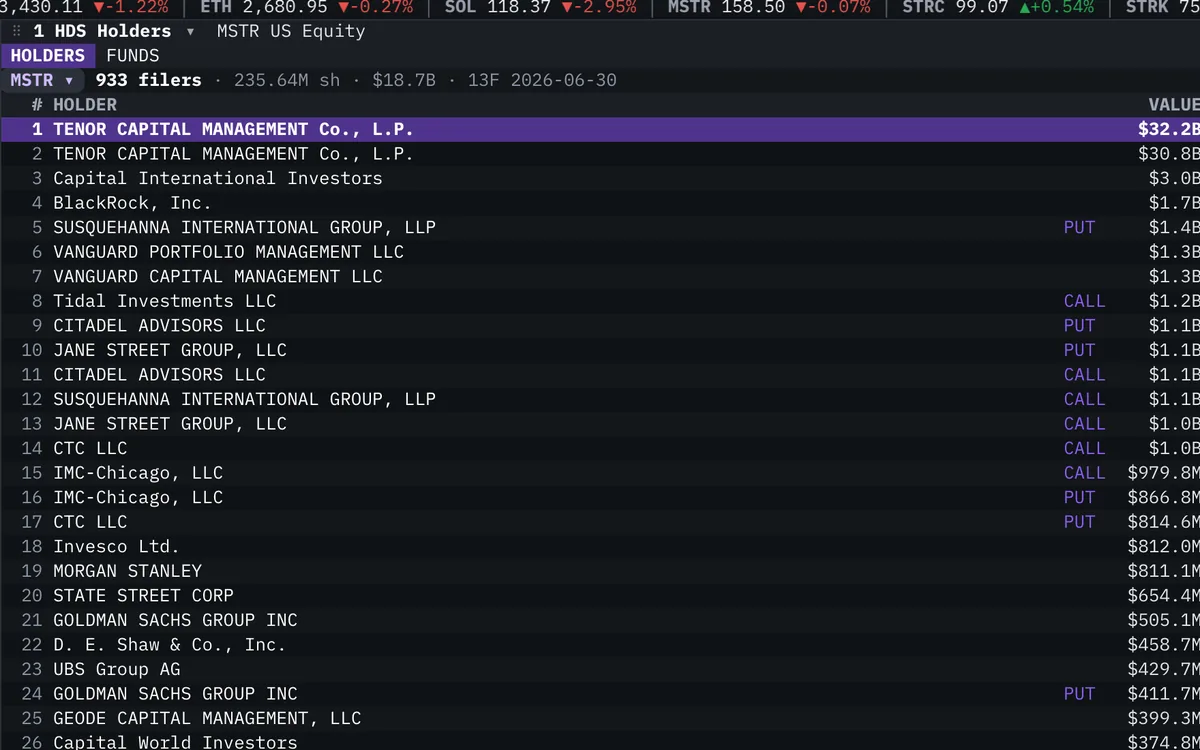Screen dimensions: 1200x750
Task: Select the Invesco Ltd. row
Action: (x=600, y=546)
